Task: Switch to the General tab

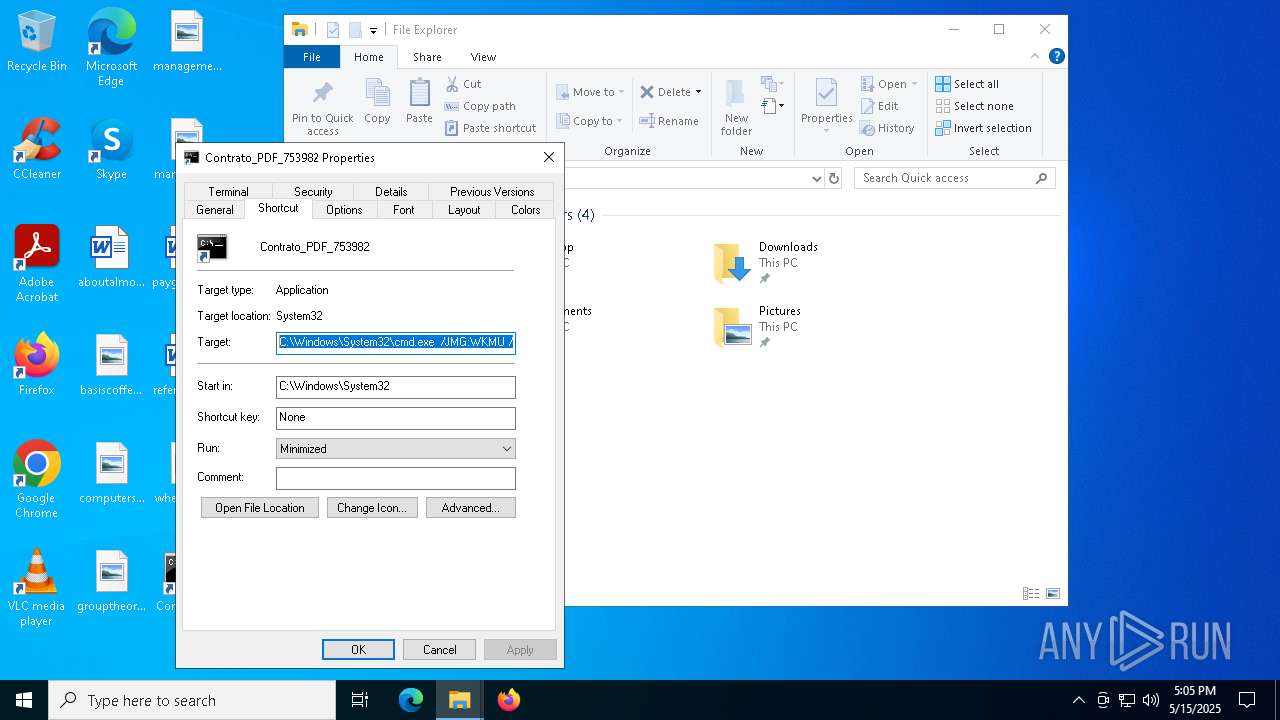Action: click(x=215, y=210)
